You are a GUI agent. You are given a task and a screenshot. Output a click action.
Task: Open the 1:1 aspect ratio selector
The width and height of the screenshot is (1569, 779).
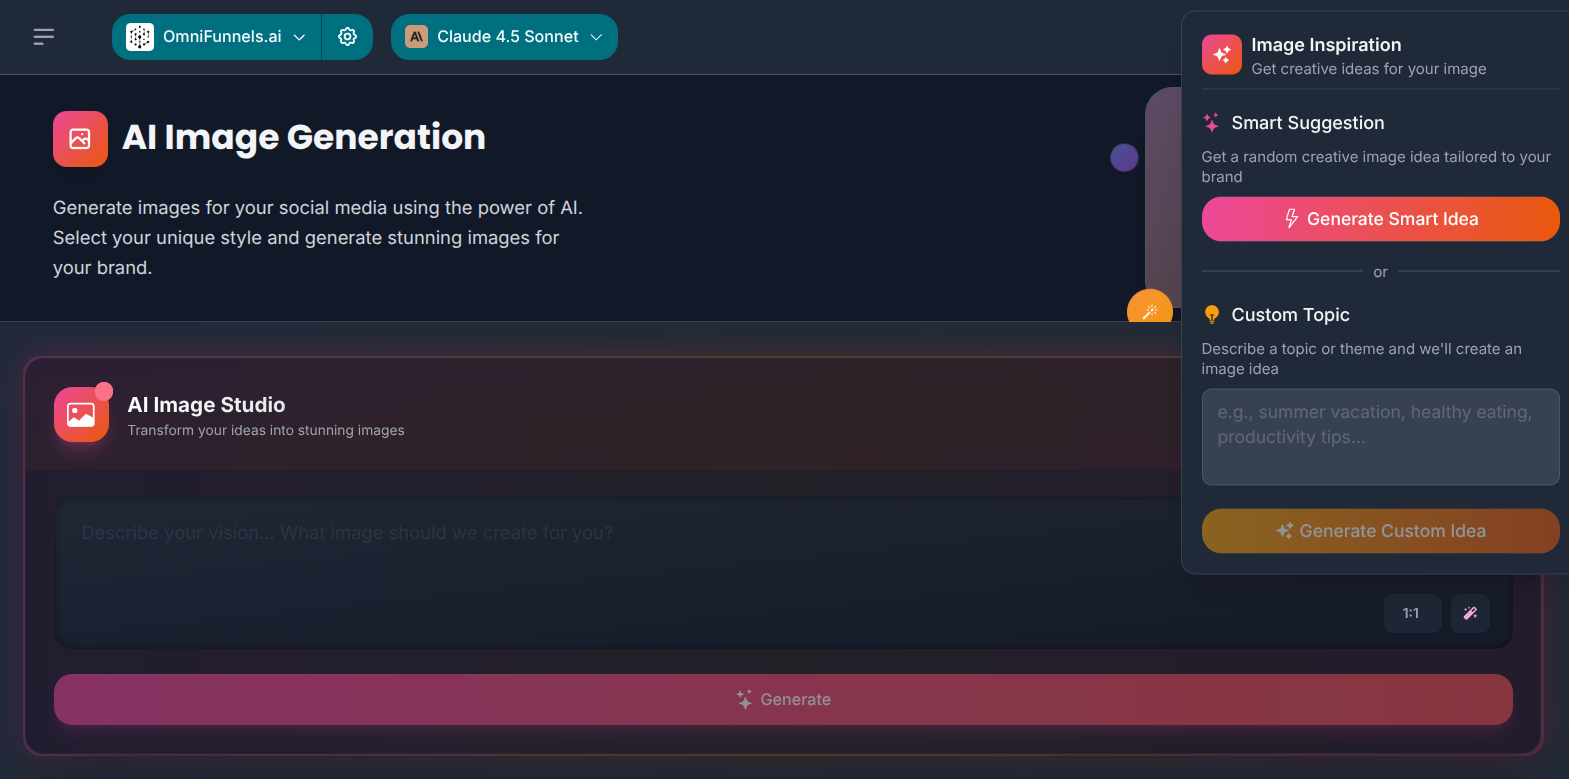(1412, 613)
